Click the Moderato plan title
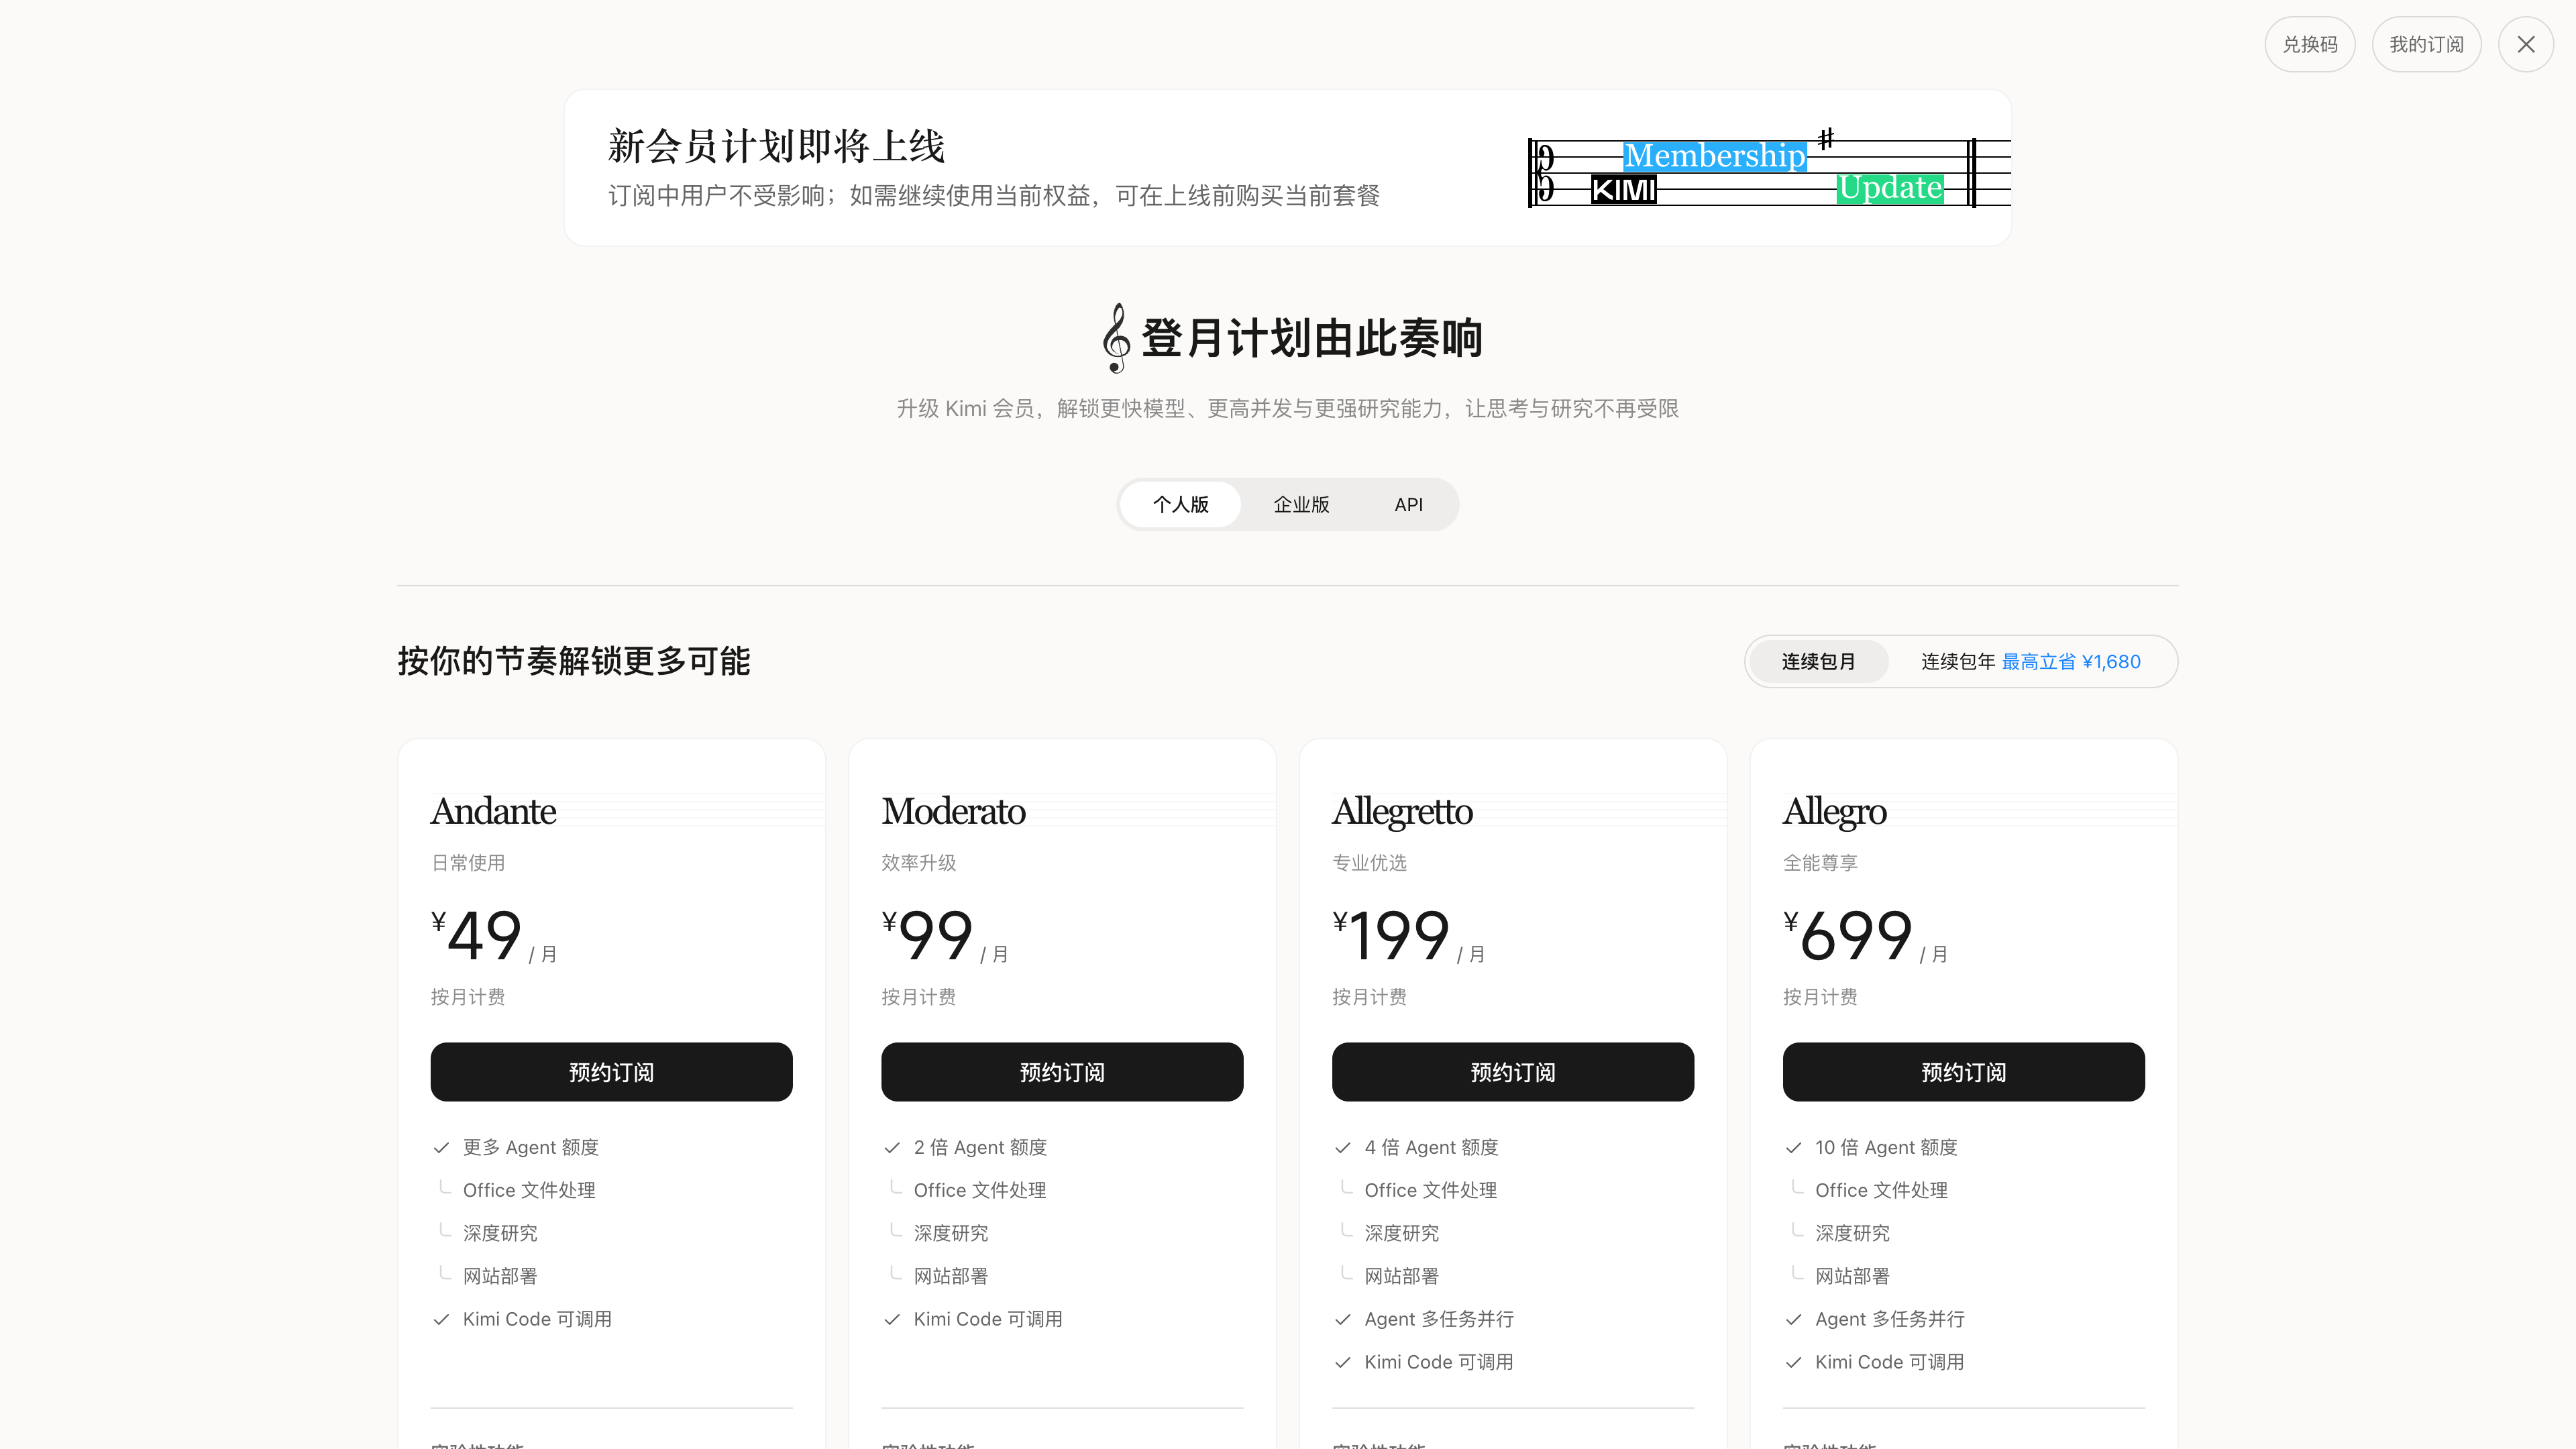Viewport: 2576px width, 1449px height. [x=953, y=811]
